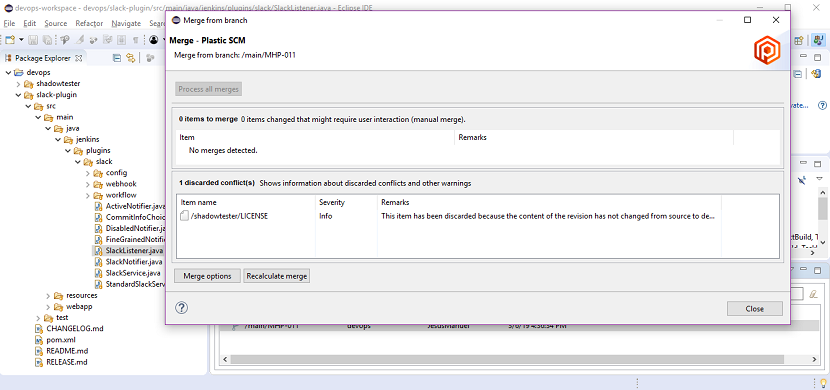
Task: Open the right view's menu triangle
Action: (x=819, y=179)
